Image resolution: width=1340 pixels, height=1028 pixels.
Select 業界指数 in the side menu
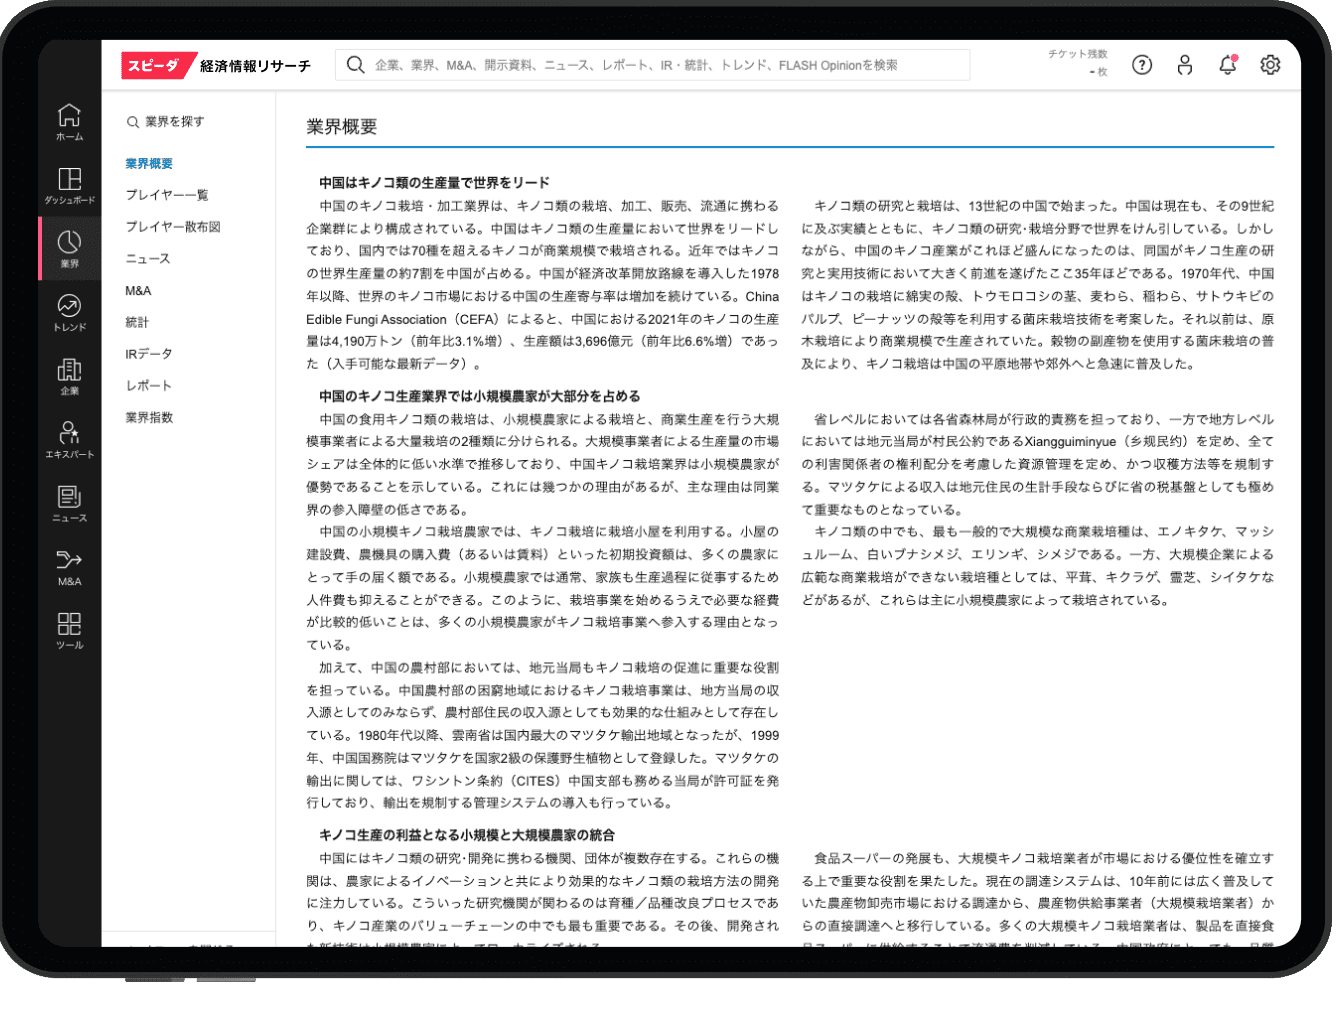tap(149, 418)
